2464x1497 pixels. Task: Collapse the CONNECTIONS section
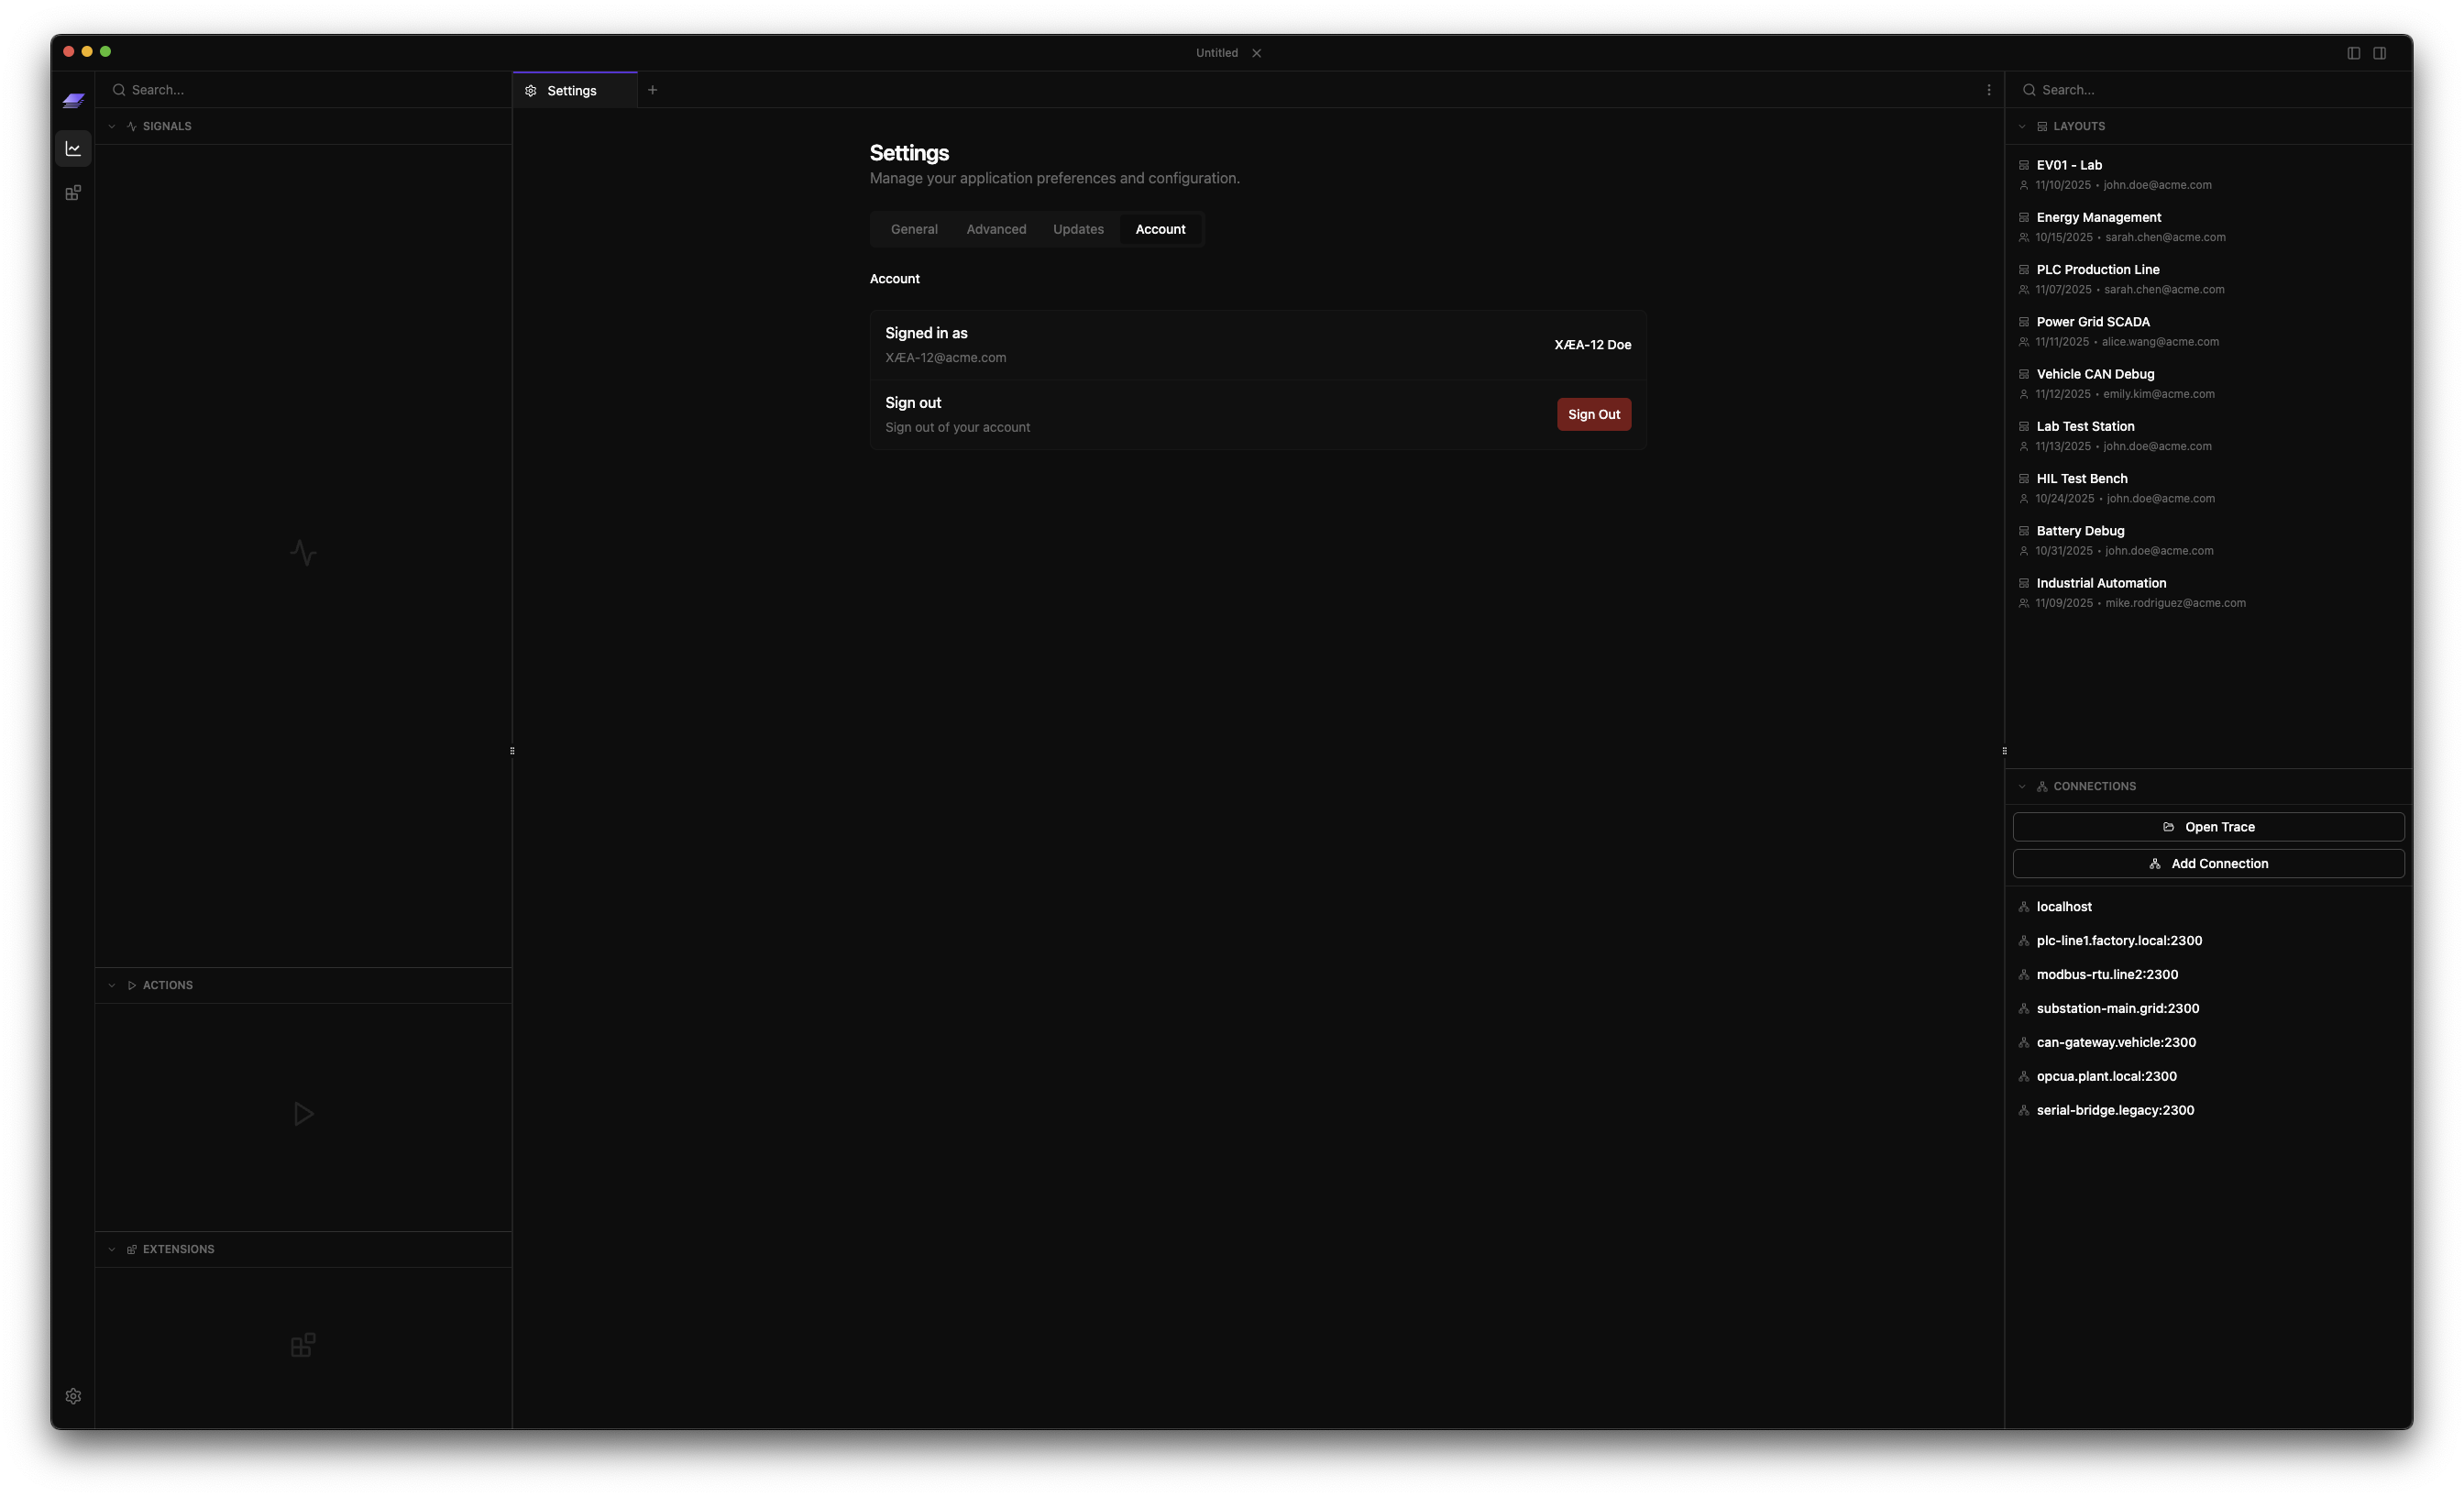tap(2021, 786)
